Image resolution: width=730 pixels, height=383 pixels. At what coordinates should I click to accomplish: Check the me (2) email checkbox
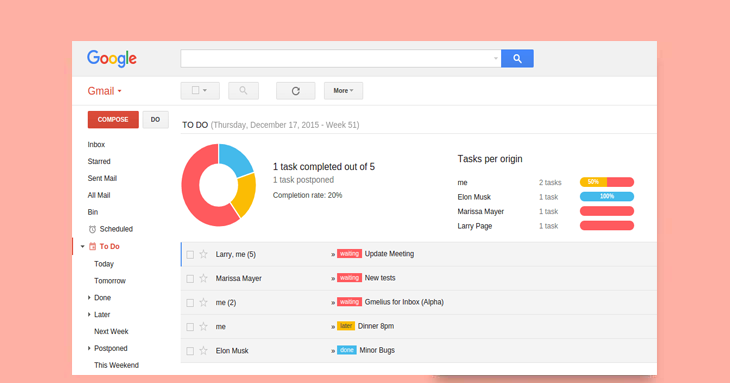pos(190,303)
